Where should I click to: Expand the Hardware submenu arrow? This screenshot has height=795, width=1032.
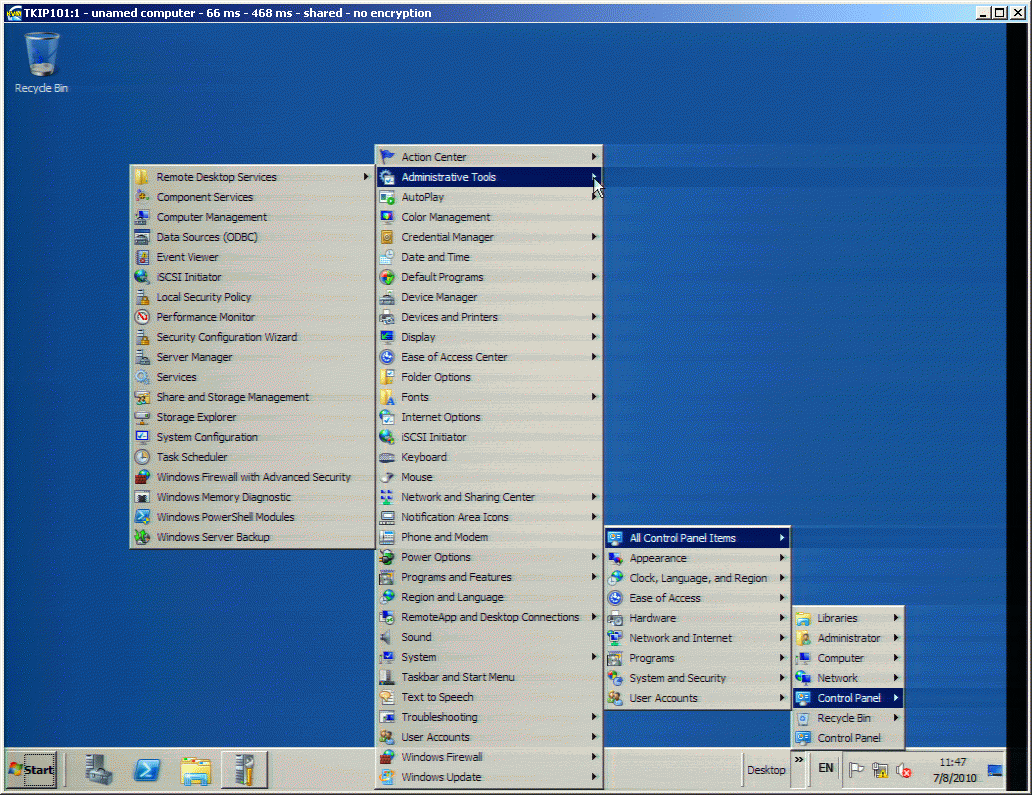(x=782, y=618)
